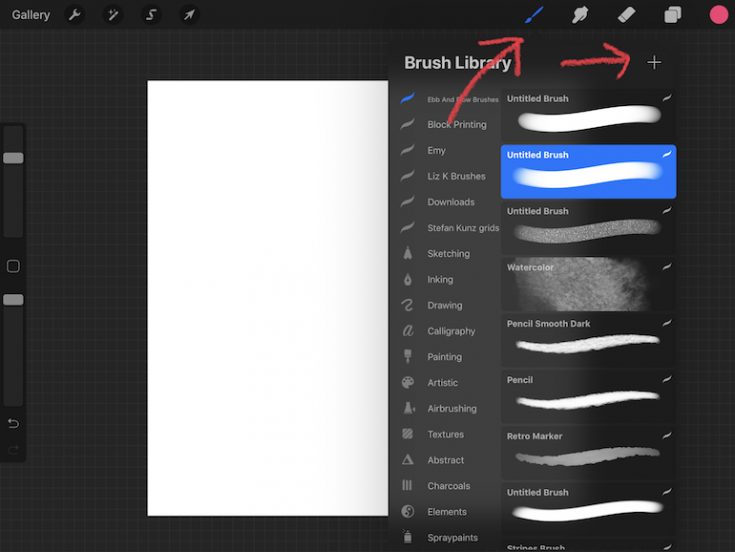Select the Smudge tool
Screen dimensions: 735x552
(579, 15)
